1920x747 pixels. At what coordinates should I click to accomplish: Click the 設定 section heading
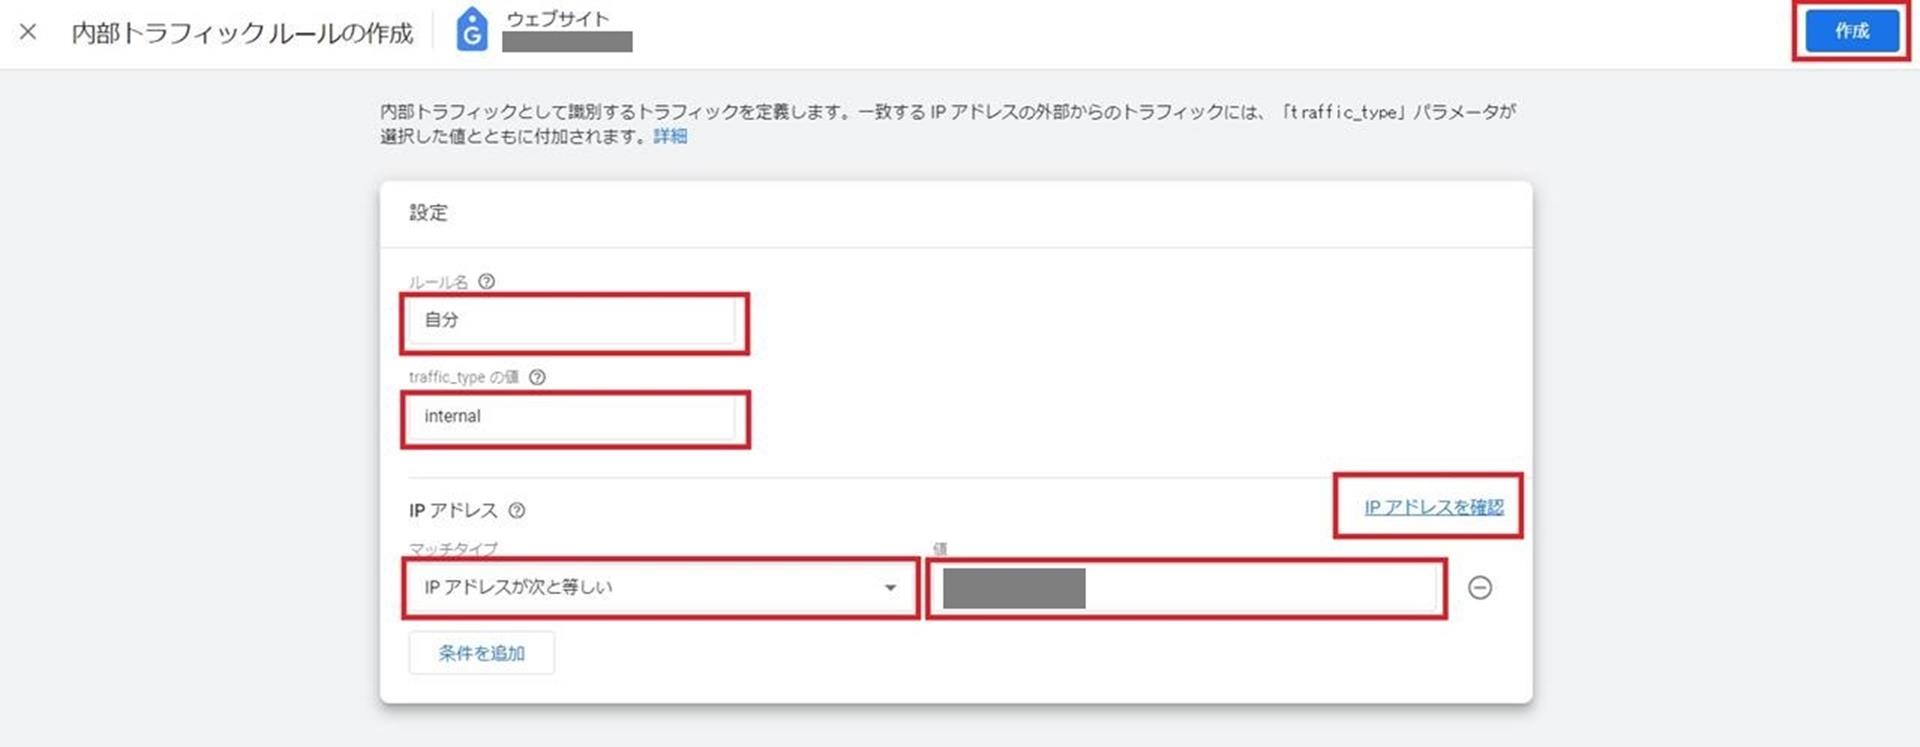coord(428,213)
